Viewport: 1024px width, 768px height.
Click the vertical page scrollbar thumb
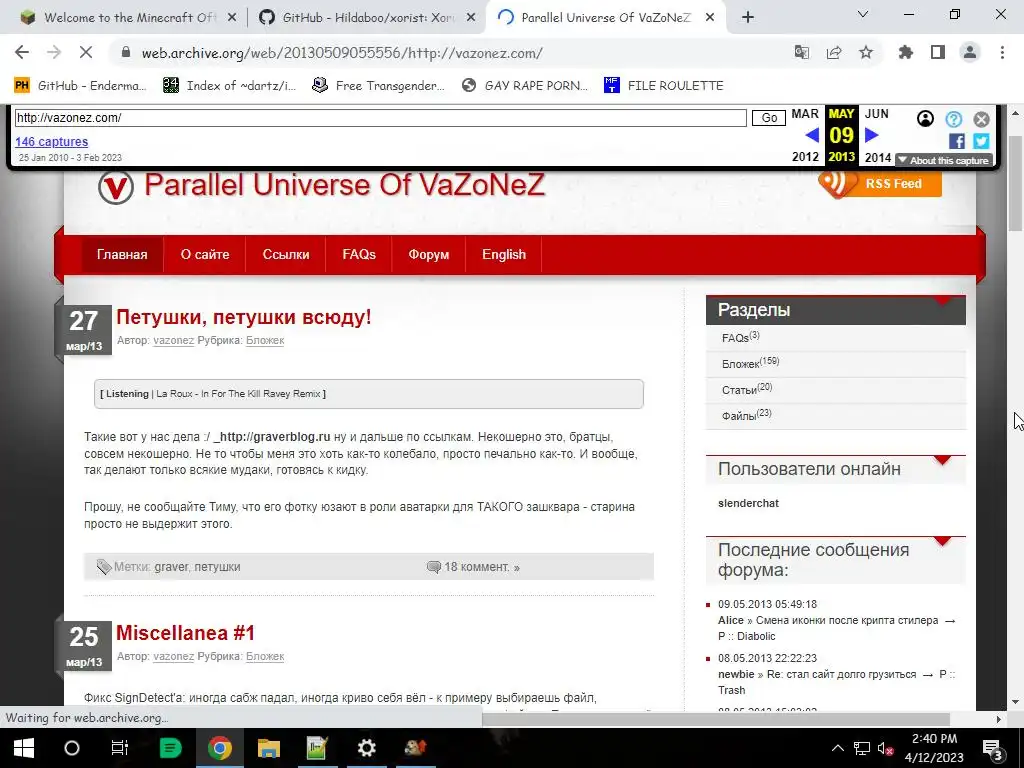[x=1016, y=184]
